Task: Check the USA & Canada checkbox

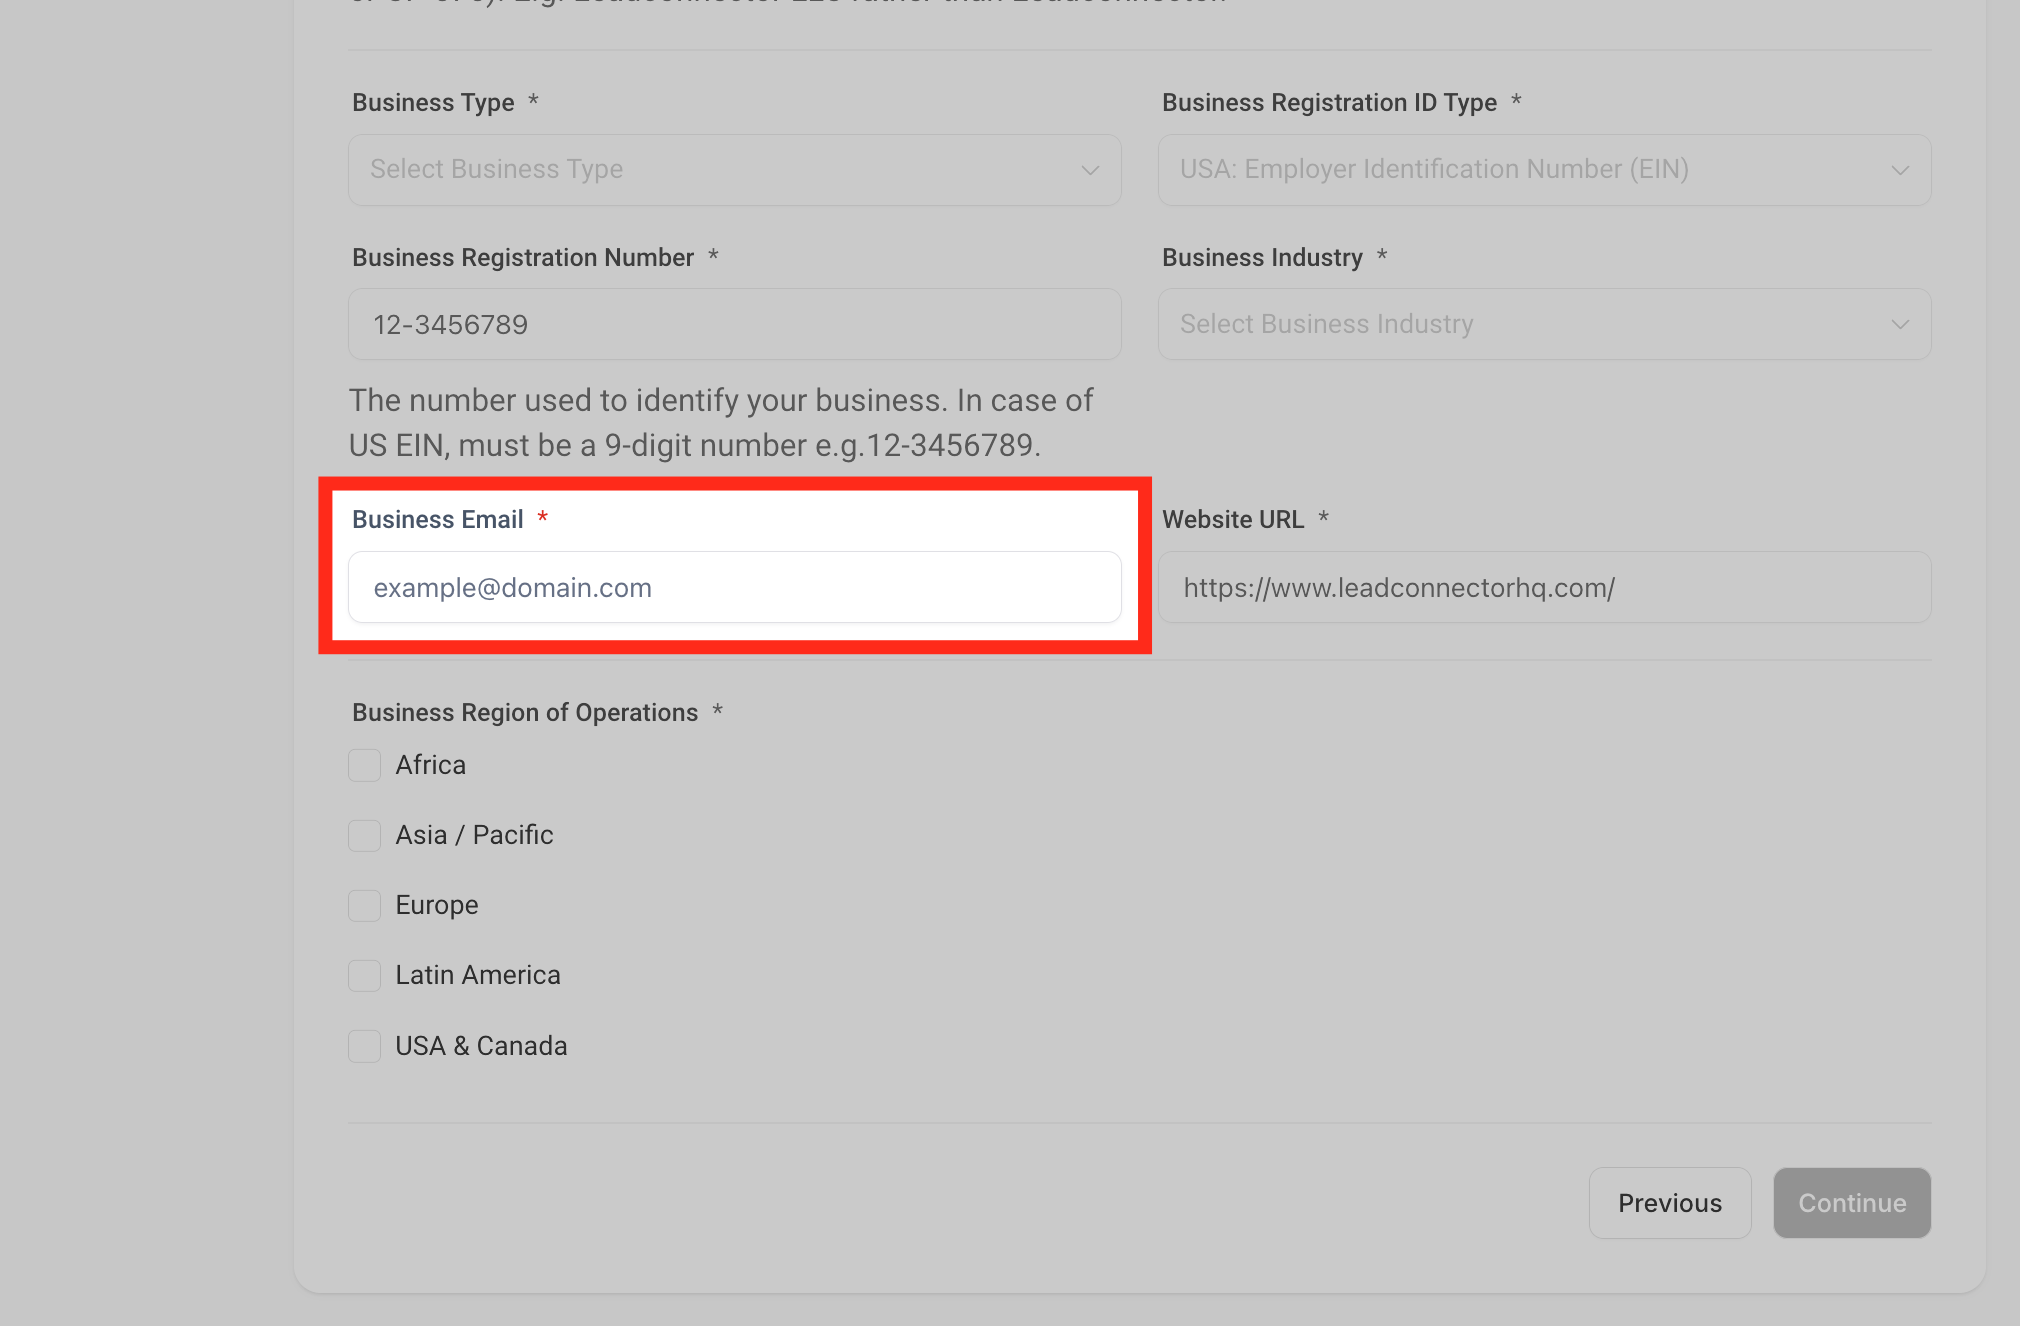Action: [364, 1046]
